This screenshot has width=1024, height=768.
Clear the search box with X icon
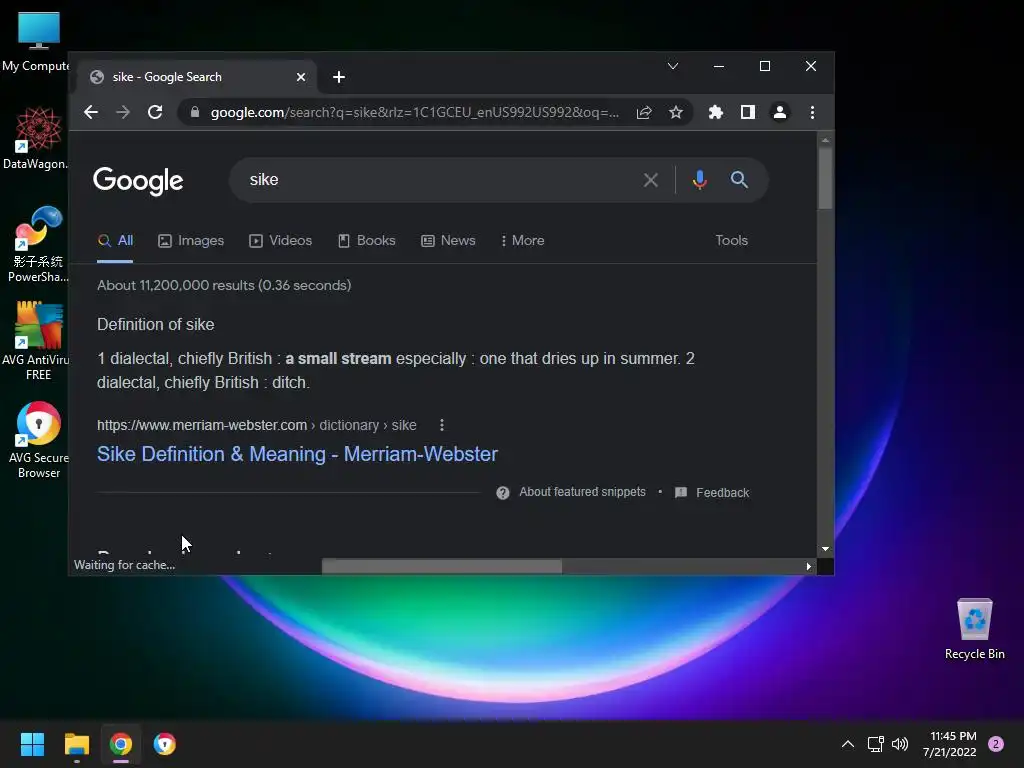(650, 180)
